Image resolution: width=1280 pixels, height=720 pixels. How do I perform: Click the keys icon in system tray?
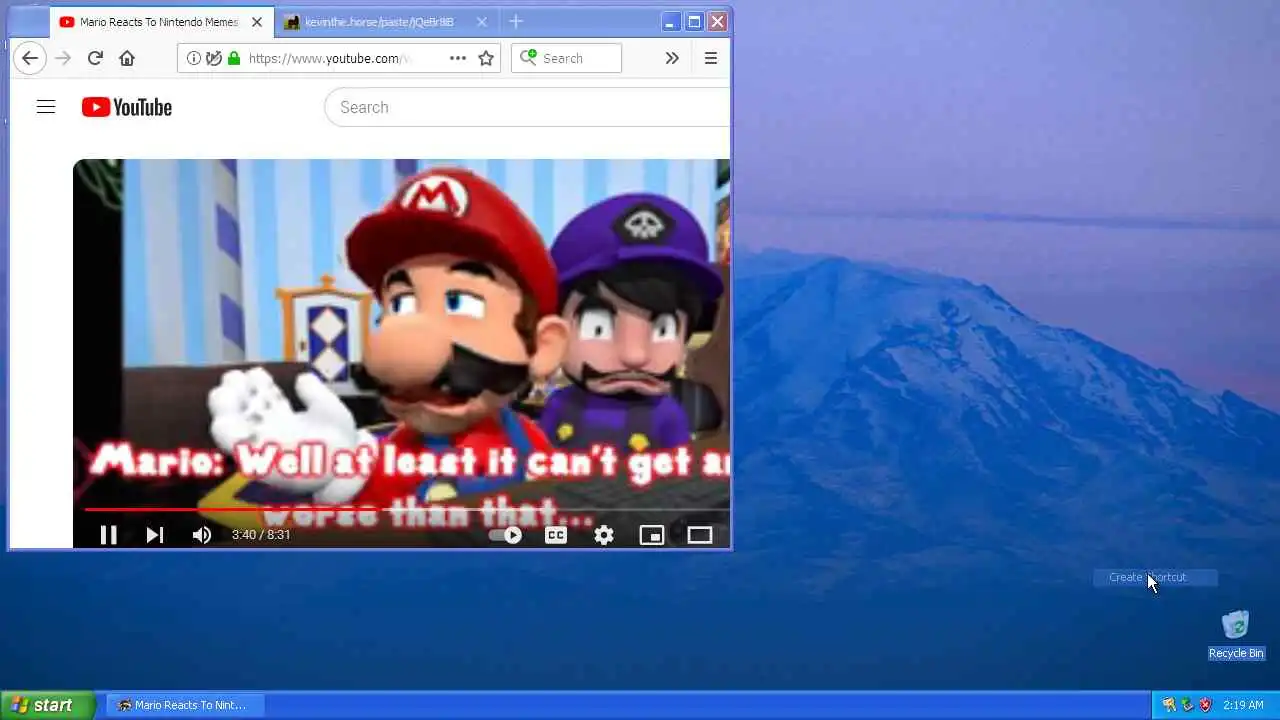[1168, 705]
